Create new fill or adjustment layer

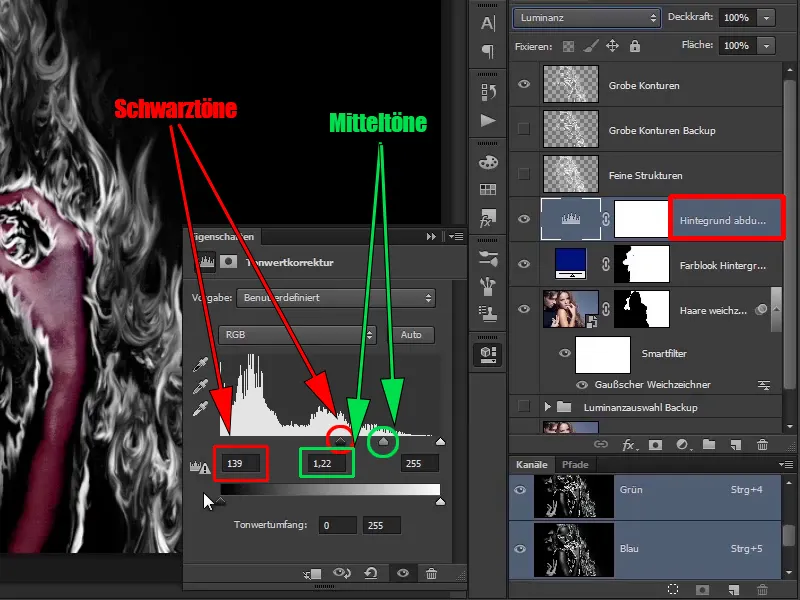682,445
